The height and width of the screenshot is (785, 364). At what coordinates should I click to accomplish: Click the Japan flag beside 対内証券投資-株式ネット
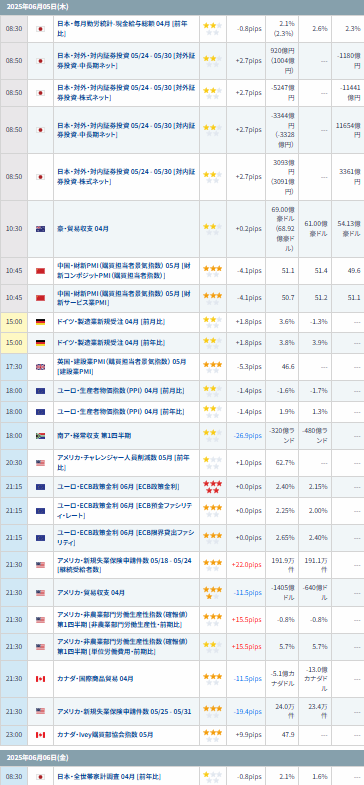(41, 177)
